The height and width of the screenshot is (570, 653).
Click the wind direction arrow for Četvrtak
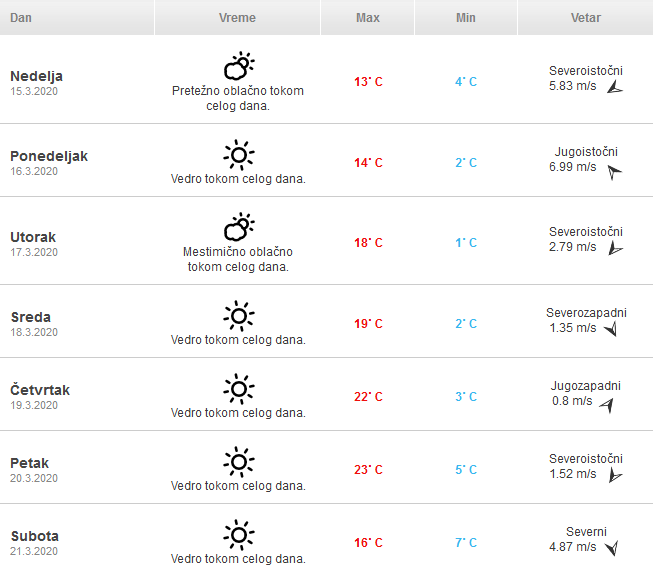point(606,404)
